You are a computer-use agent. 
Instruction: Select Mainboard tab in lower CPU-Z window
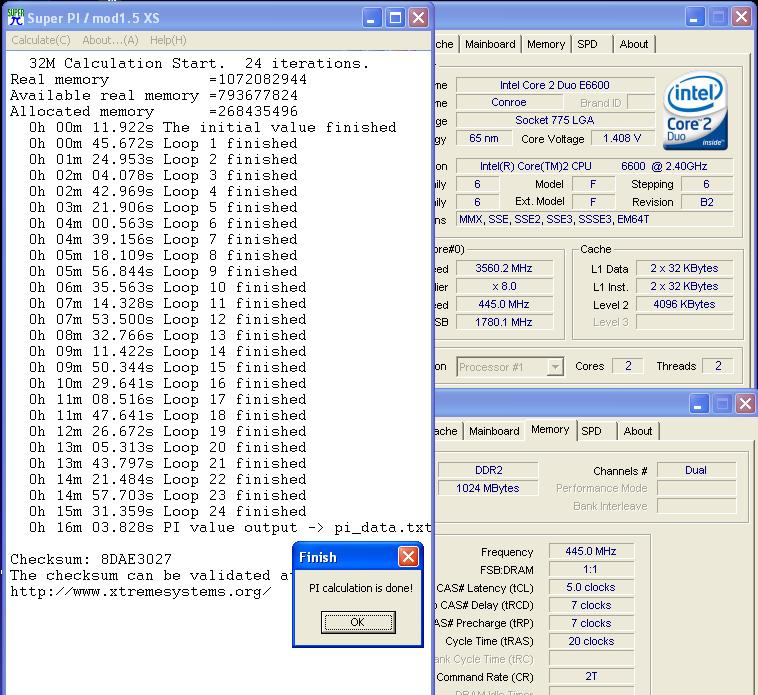tap(494, 431)
